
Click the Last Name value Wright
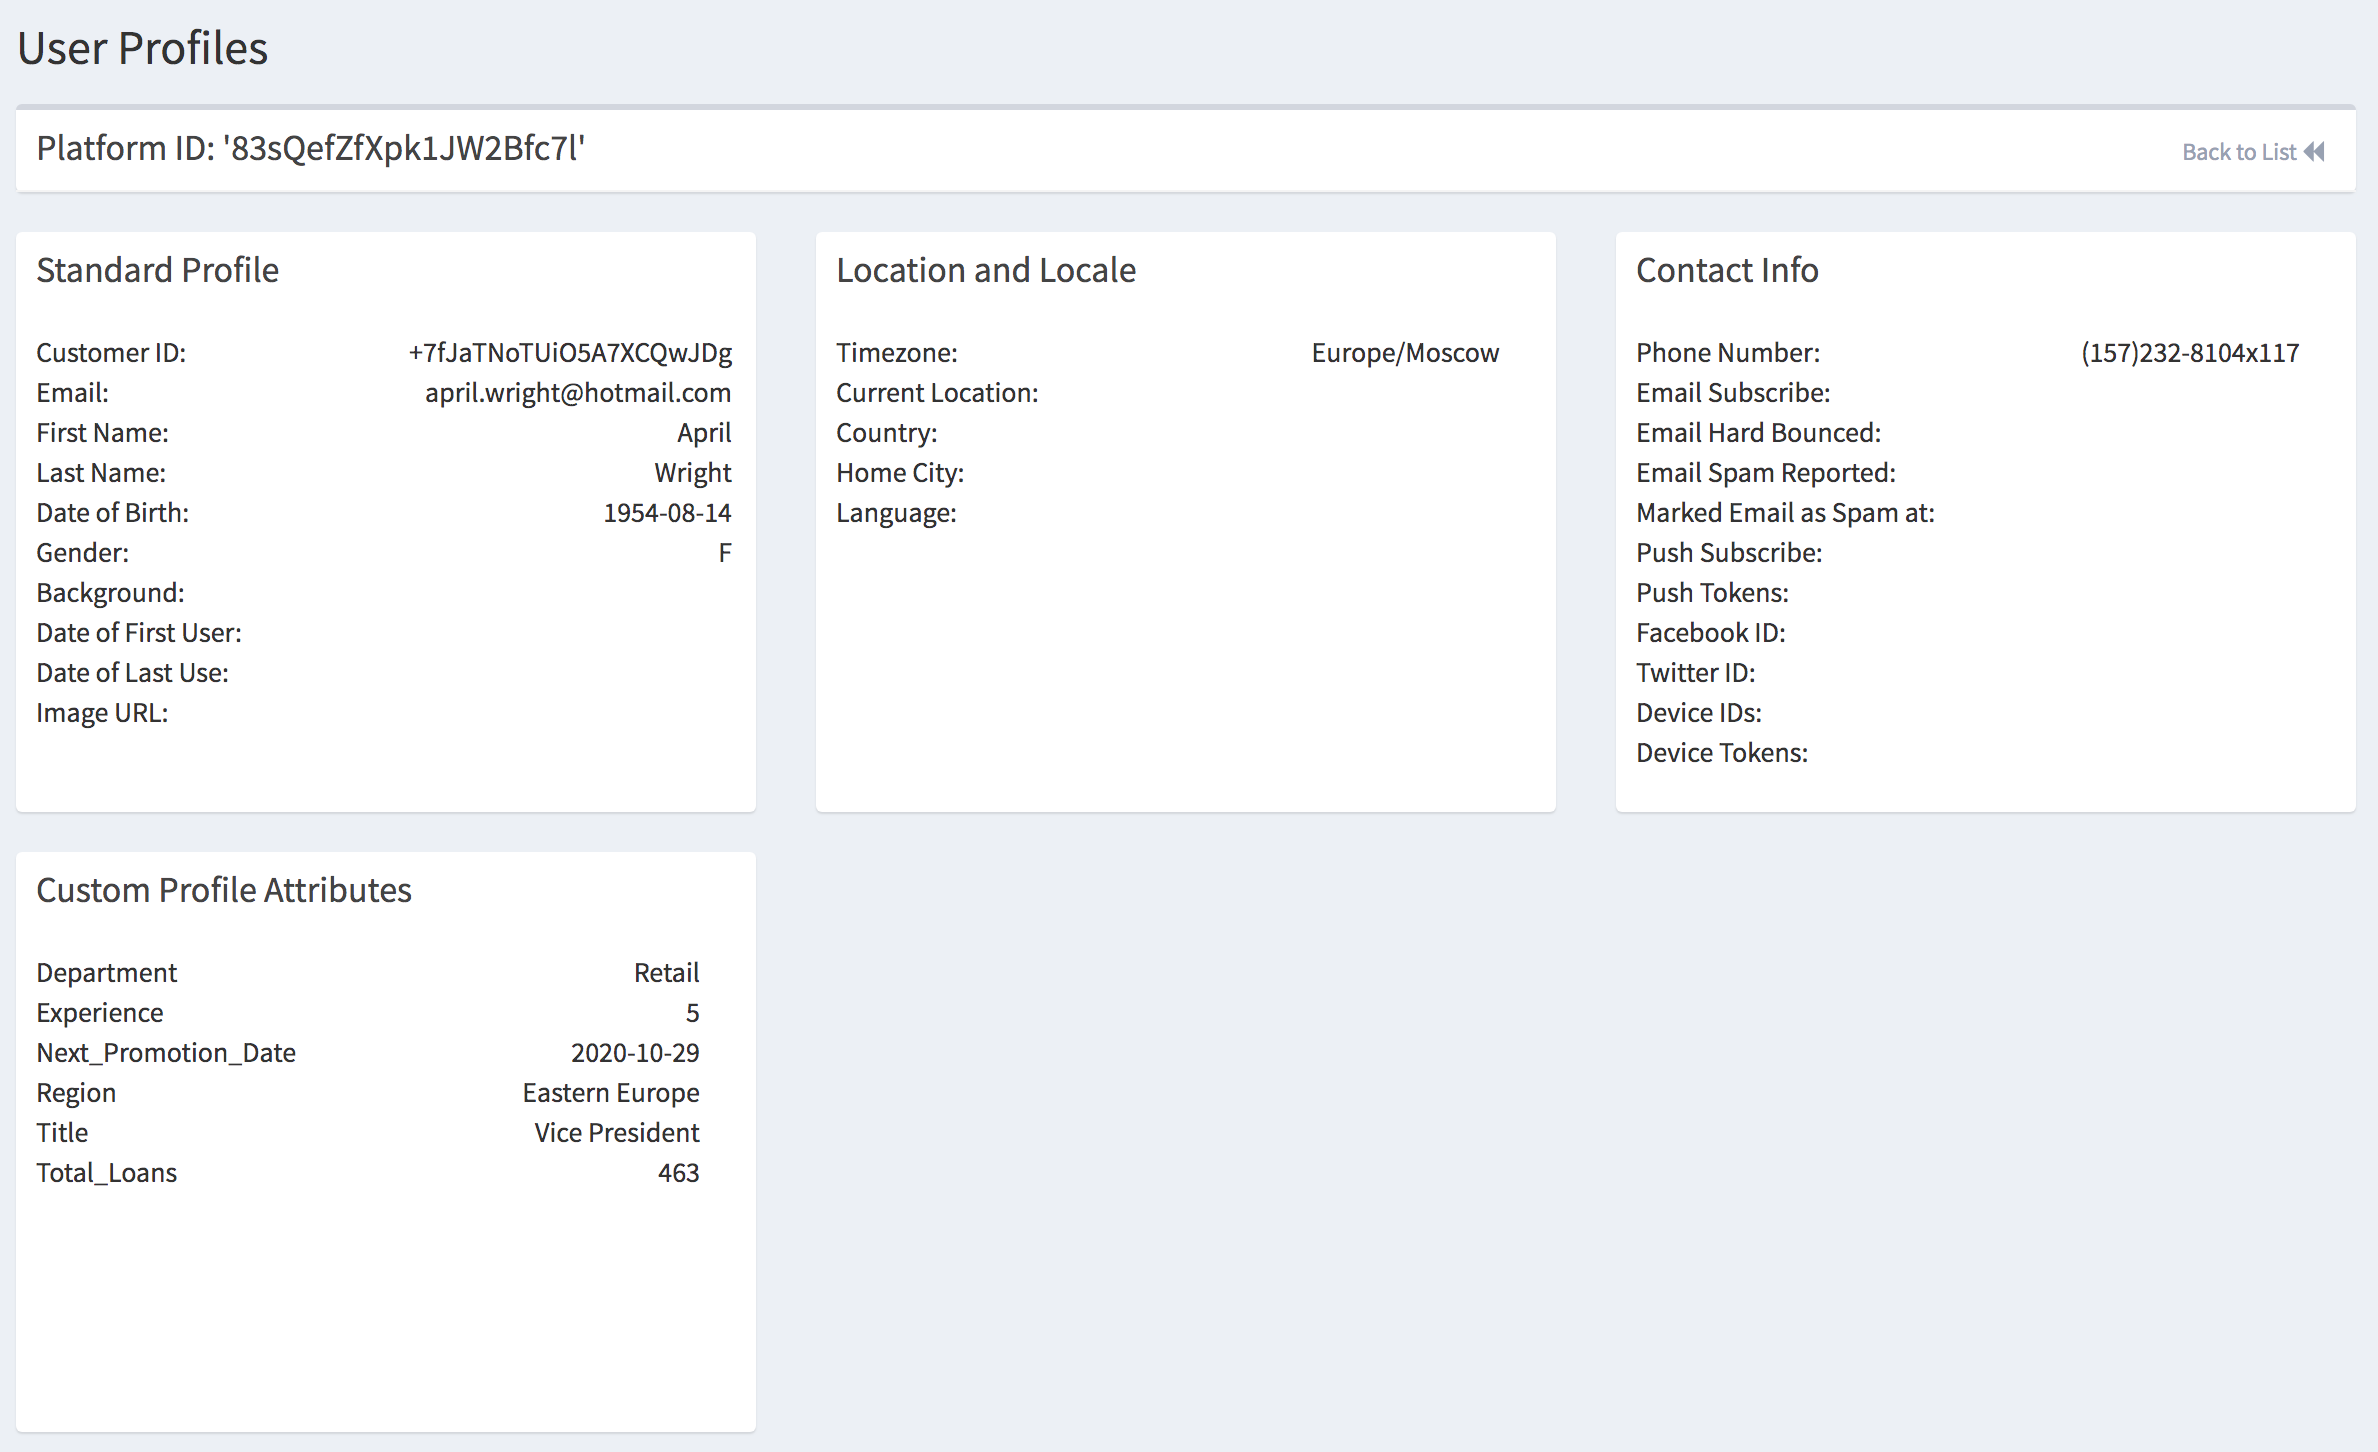[x=693, y=473]
